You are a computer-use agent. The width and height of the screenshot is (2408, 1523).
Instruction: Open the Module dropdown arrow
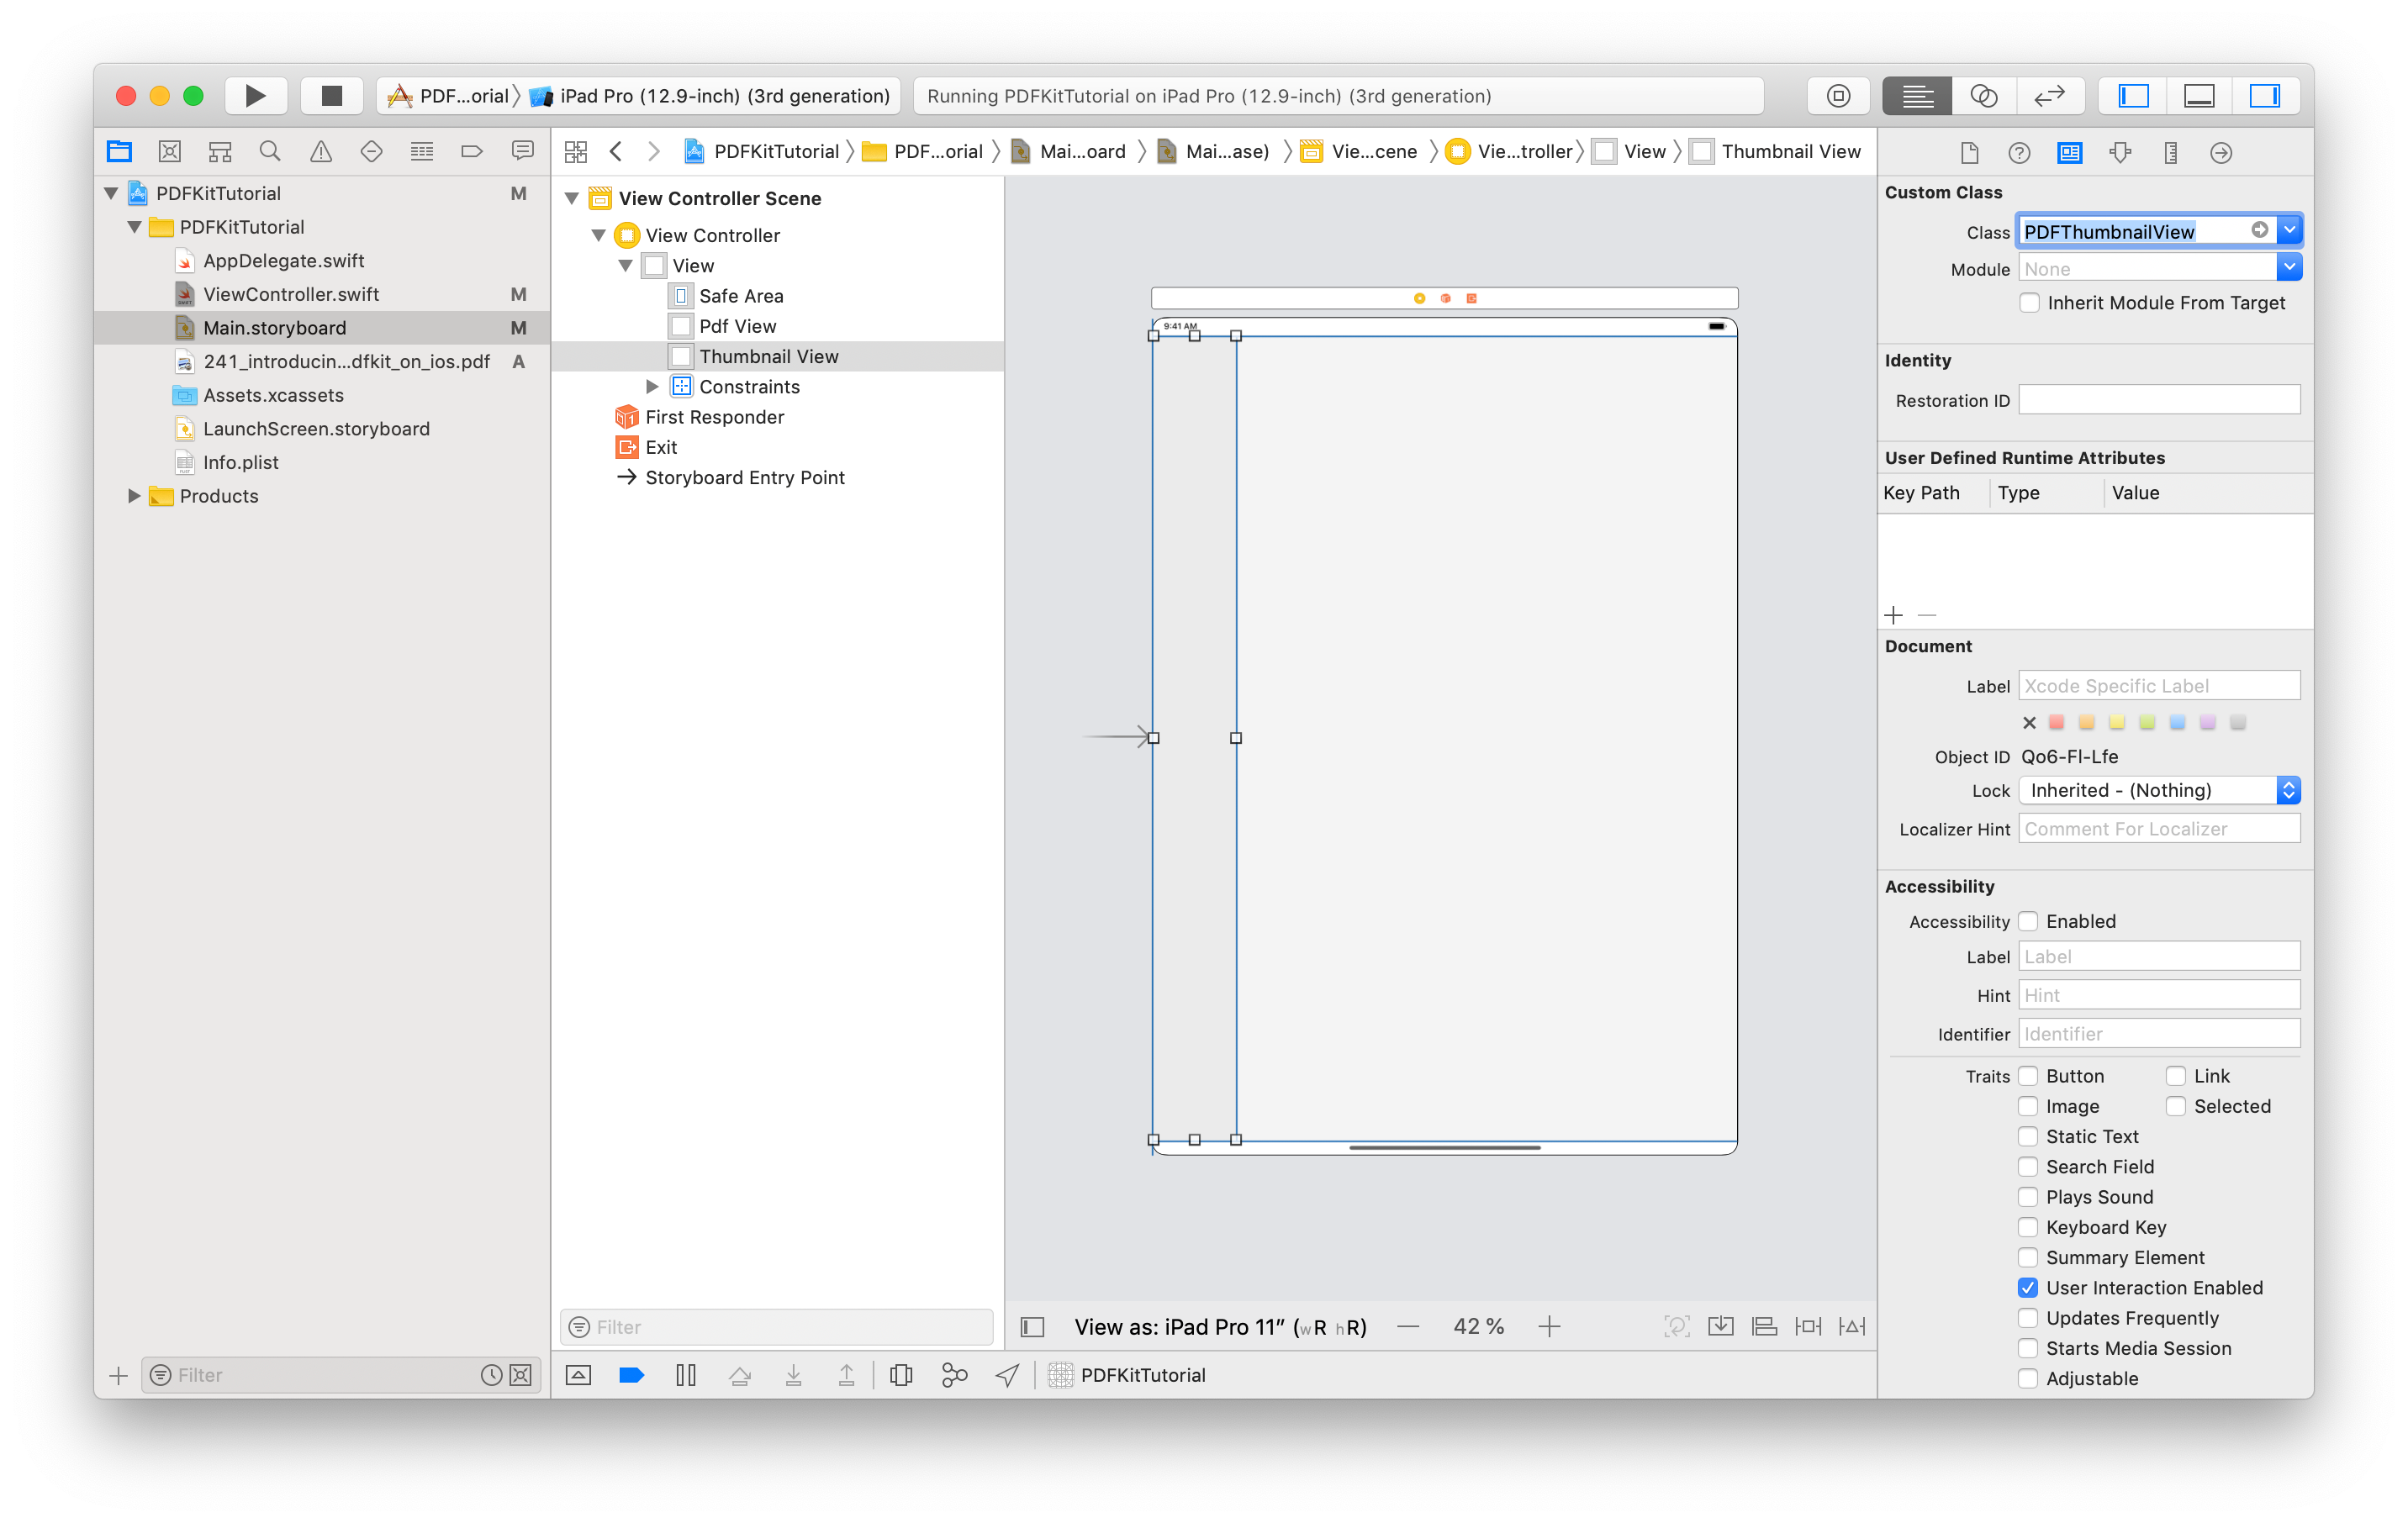coord(2290,268)
